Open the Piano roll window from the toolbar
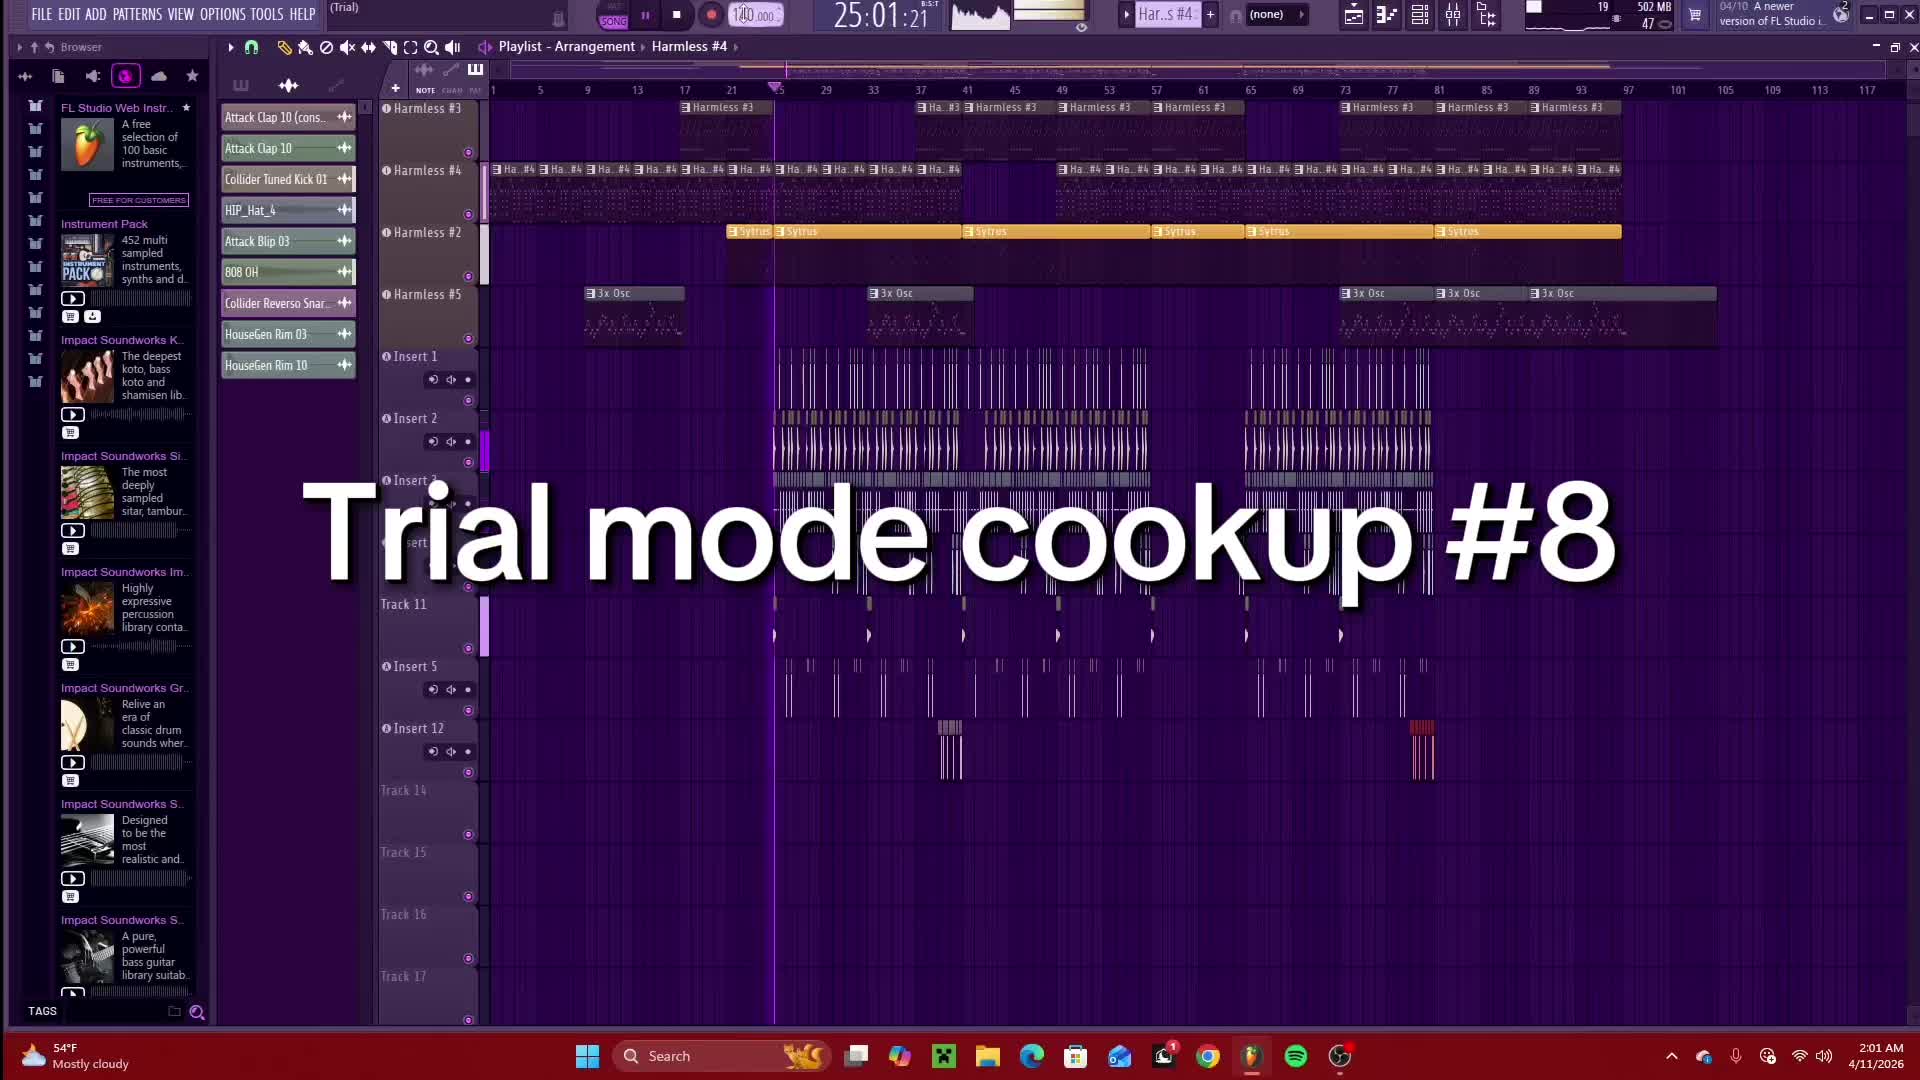1920x1080 pixels. click(x=1386, y=15)
